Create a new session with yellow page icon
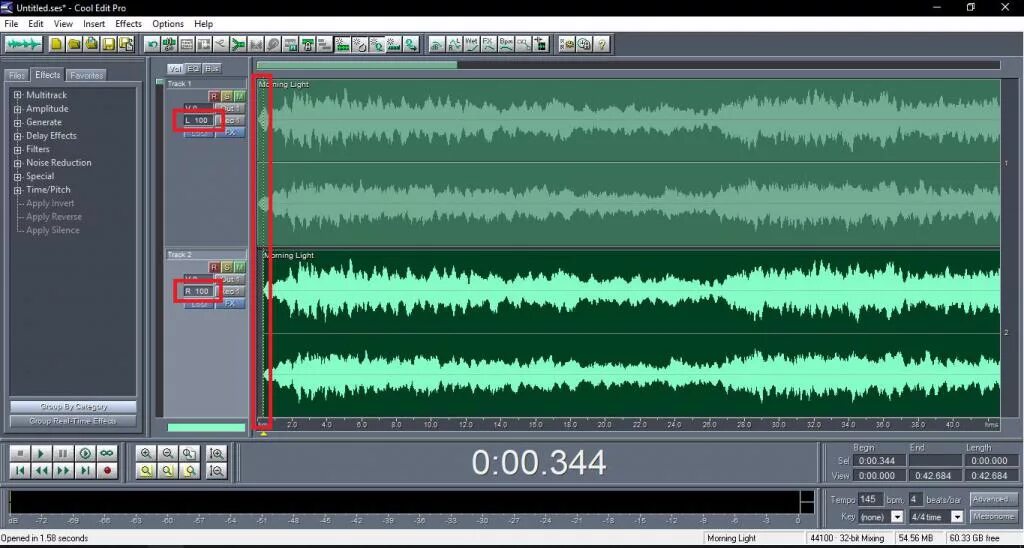This screenshot has width=1024, height=548. [57, 44]
